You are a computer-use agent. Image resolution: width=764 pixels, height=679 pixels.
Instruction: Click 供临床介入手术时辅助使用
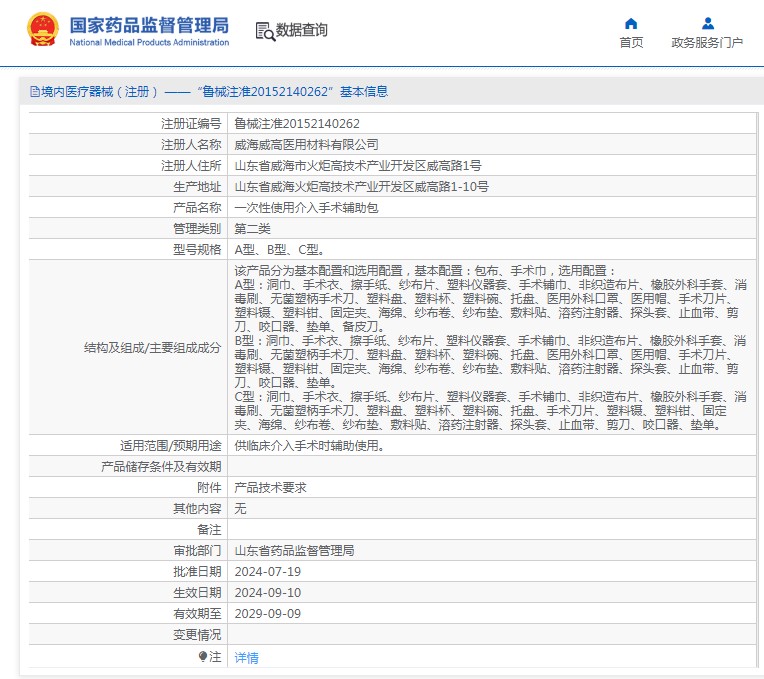(x=309, y=446)
